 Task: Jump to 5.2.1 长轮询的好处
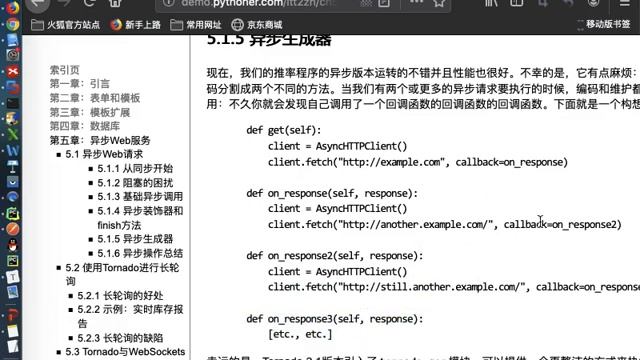click(x=120, y=296)
